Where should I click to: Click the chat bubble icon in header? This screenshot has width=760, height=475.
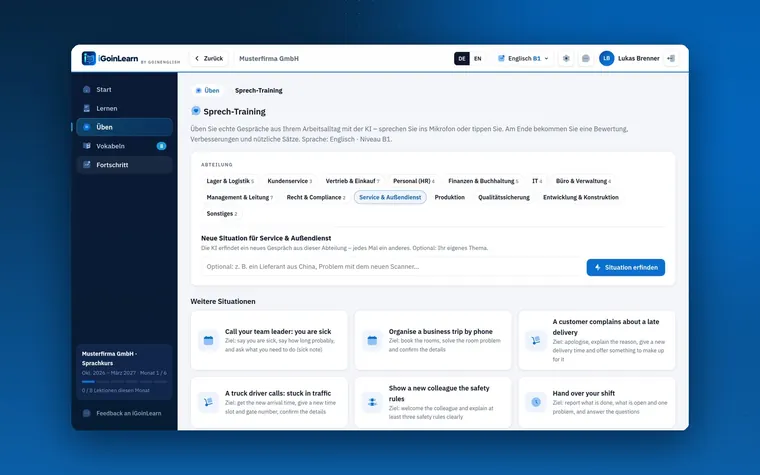[586, 58]
